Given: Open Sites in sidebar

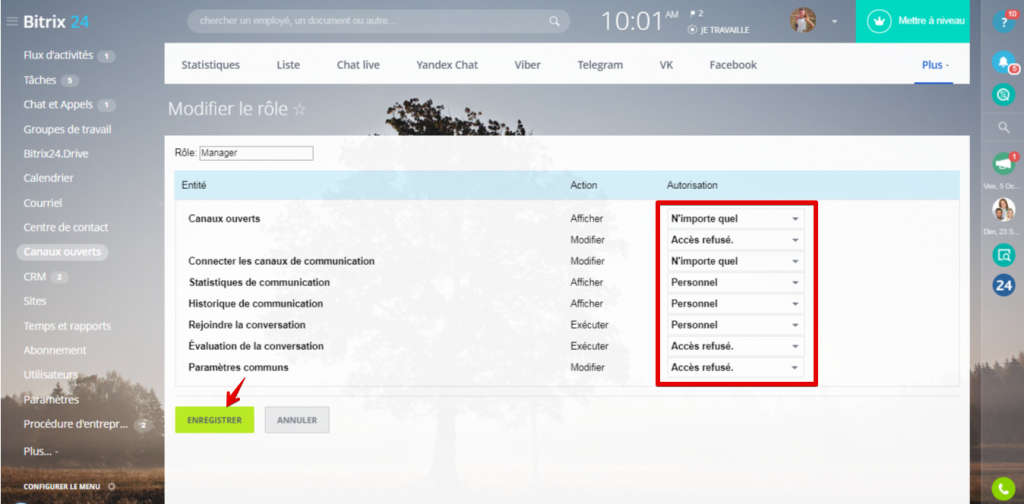Looking at the screenshot, I should [x=35, y=301].
